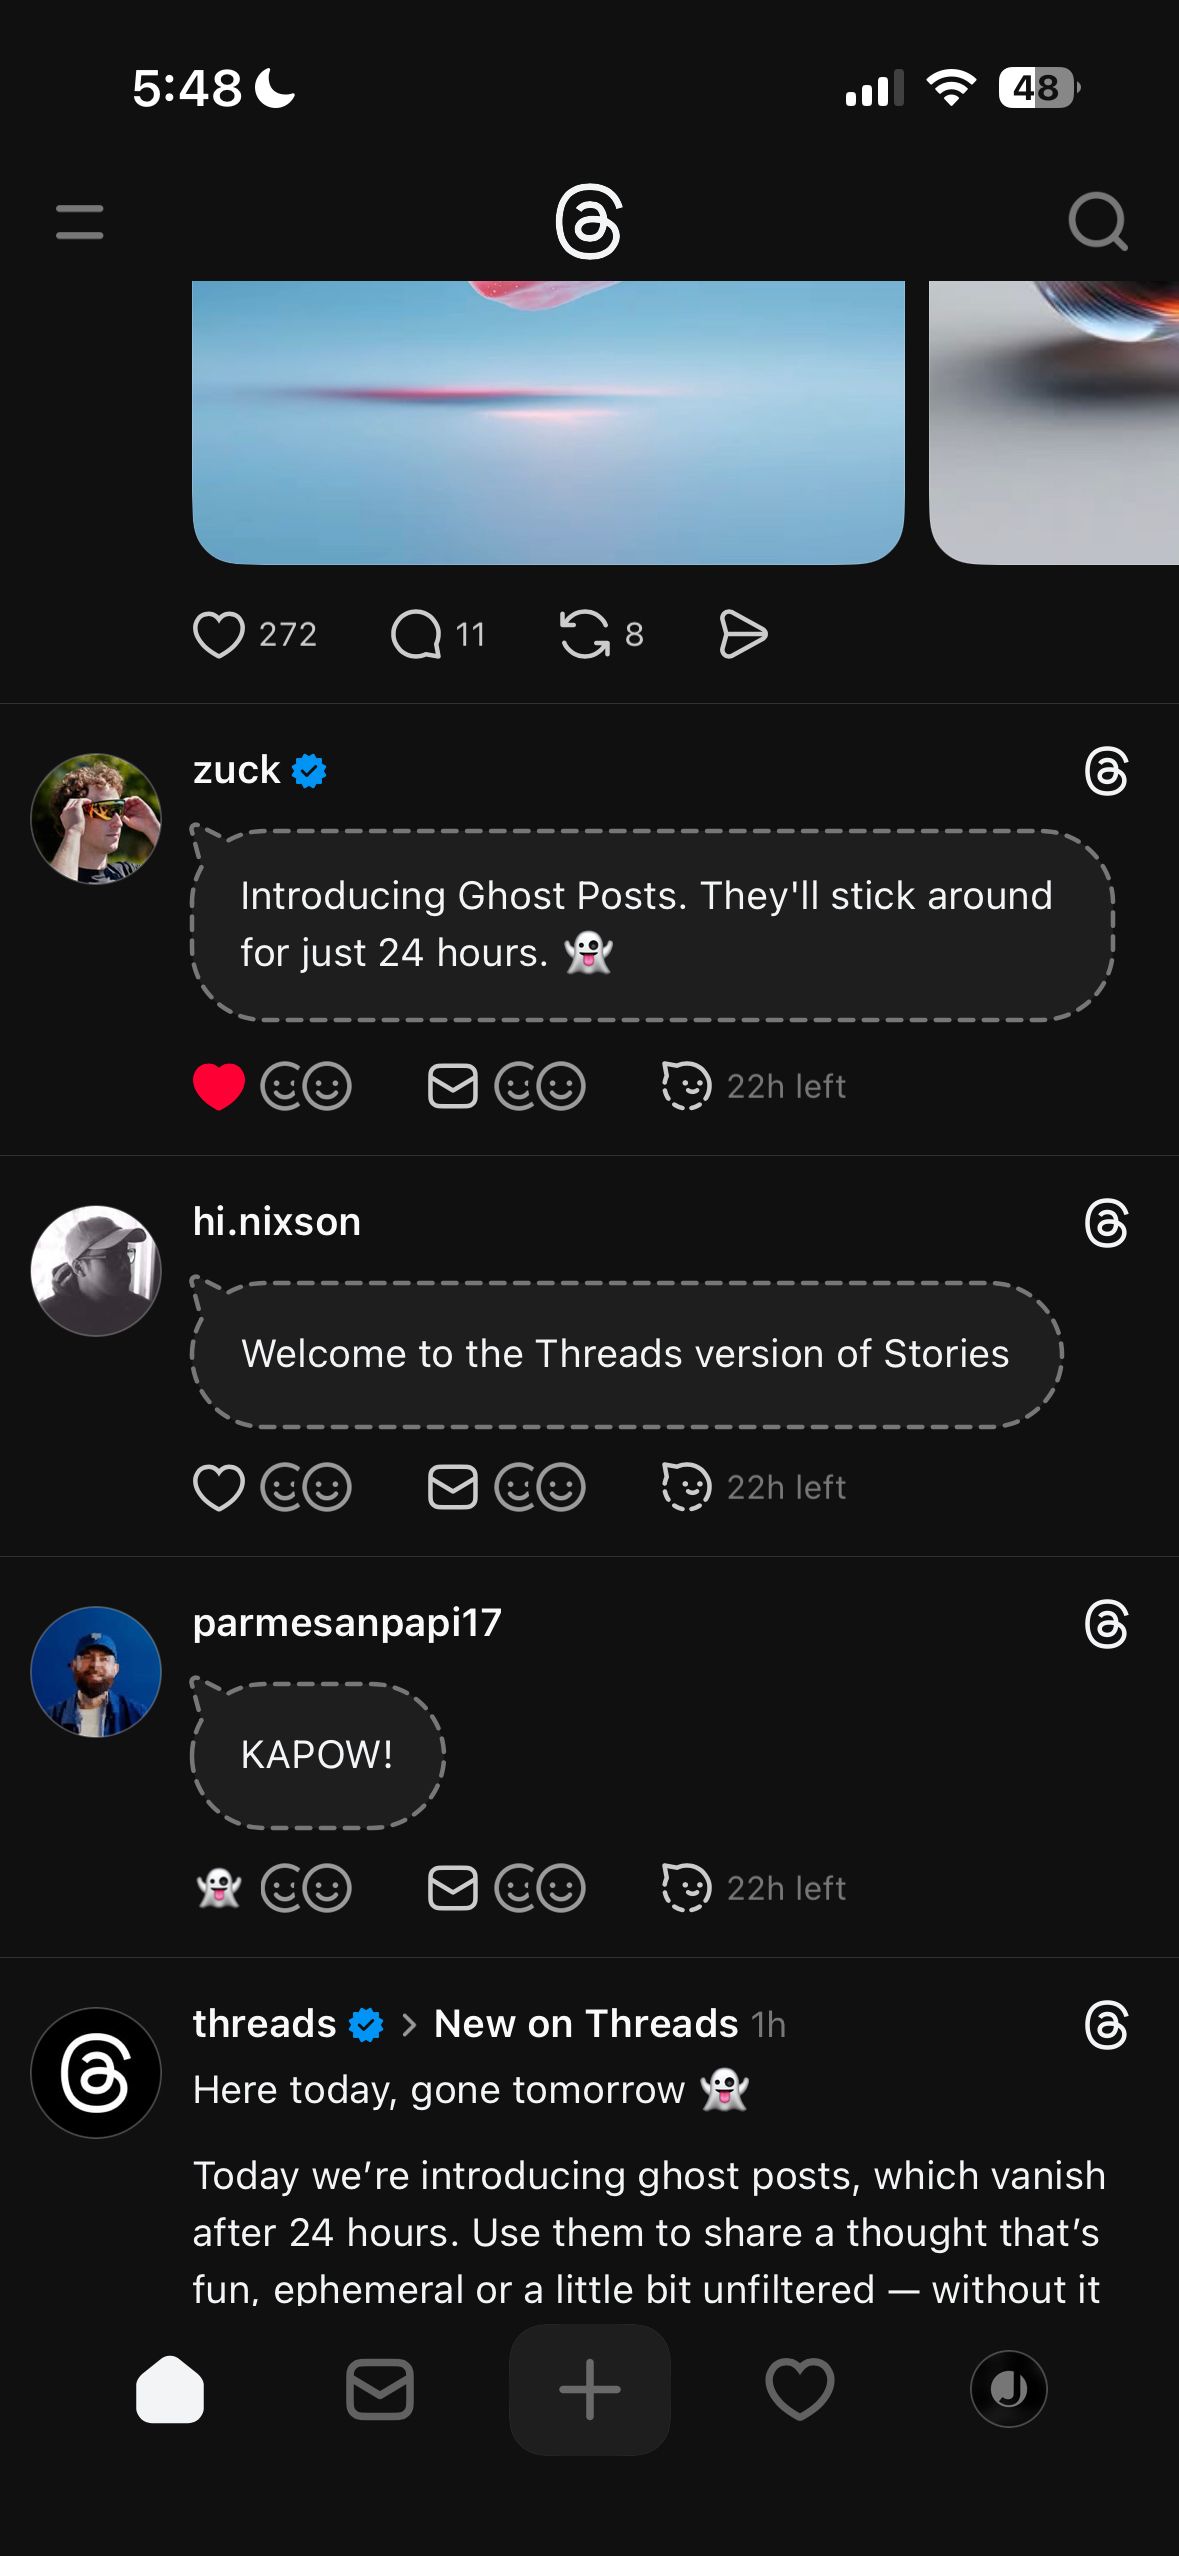Open Activity heart tab in bottom bar
The height and width of the screenshot is (2556, 1179).
coord(799,2389)
